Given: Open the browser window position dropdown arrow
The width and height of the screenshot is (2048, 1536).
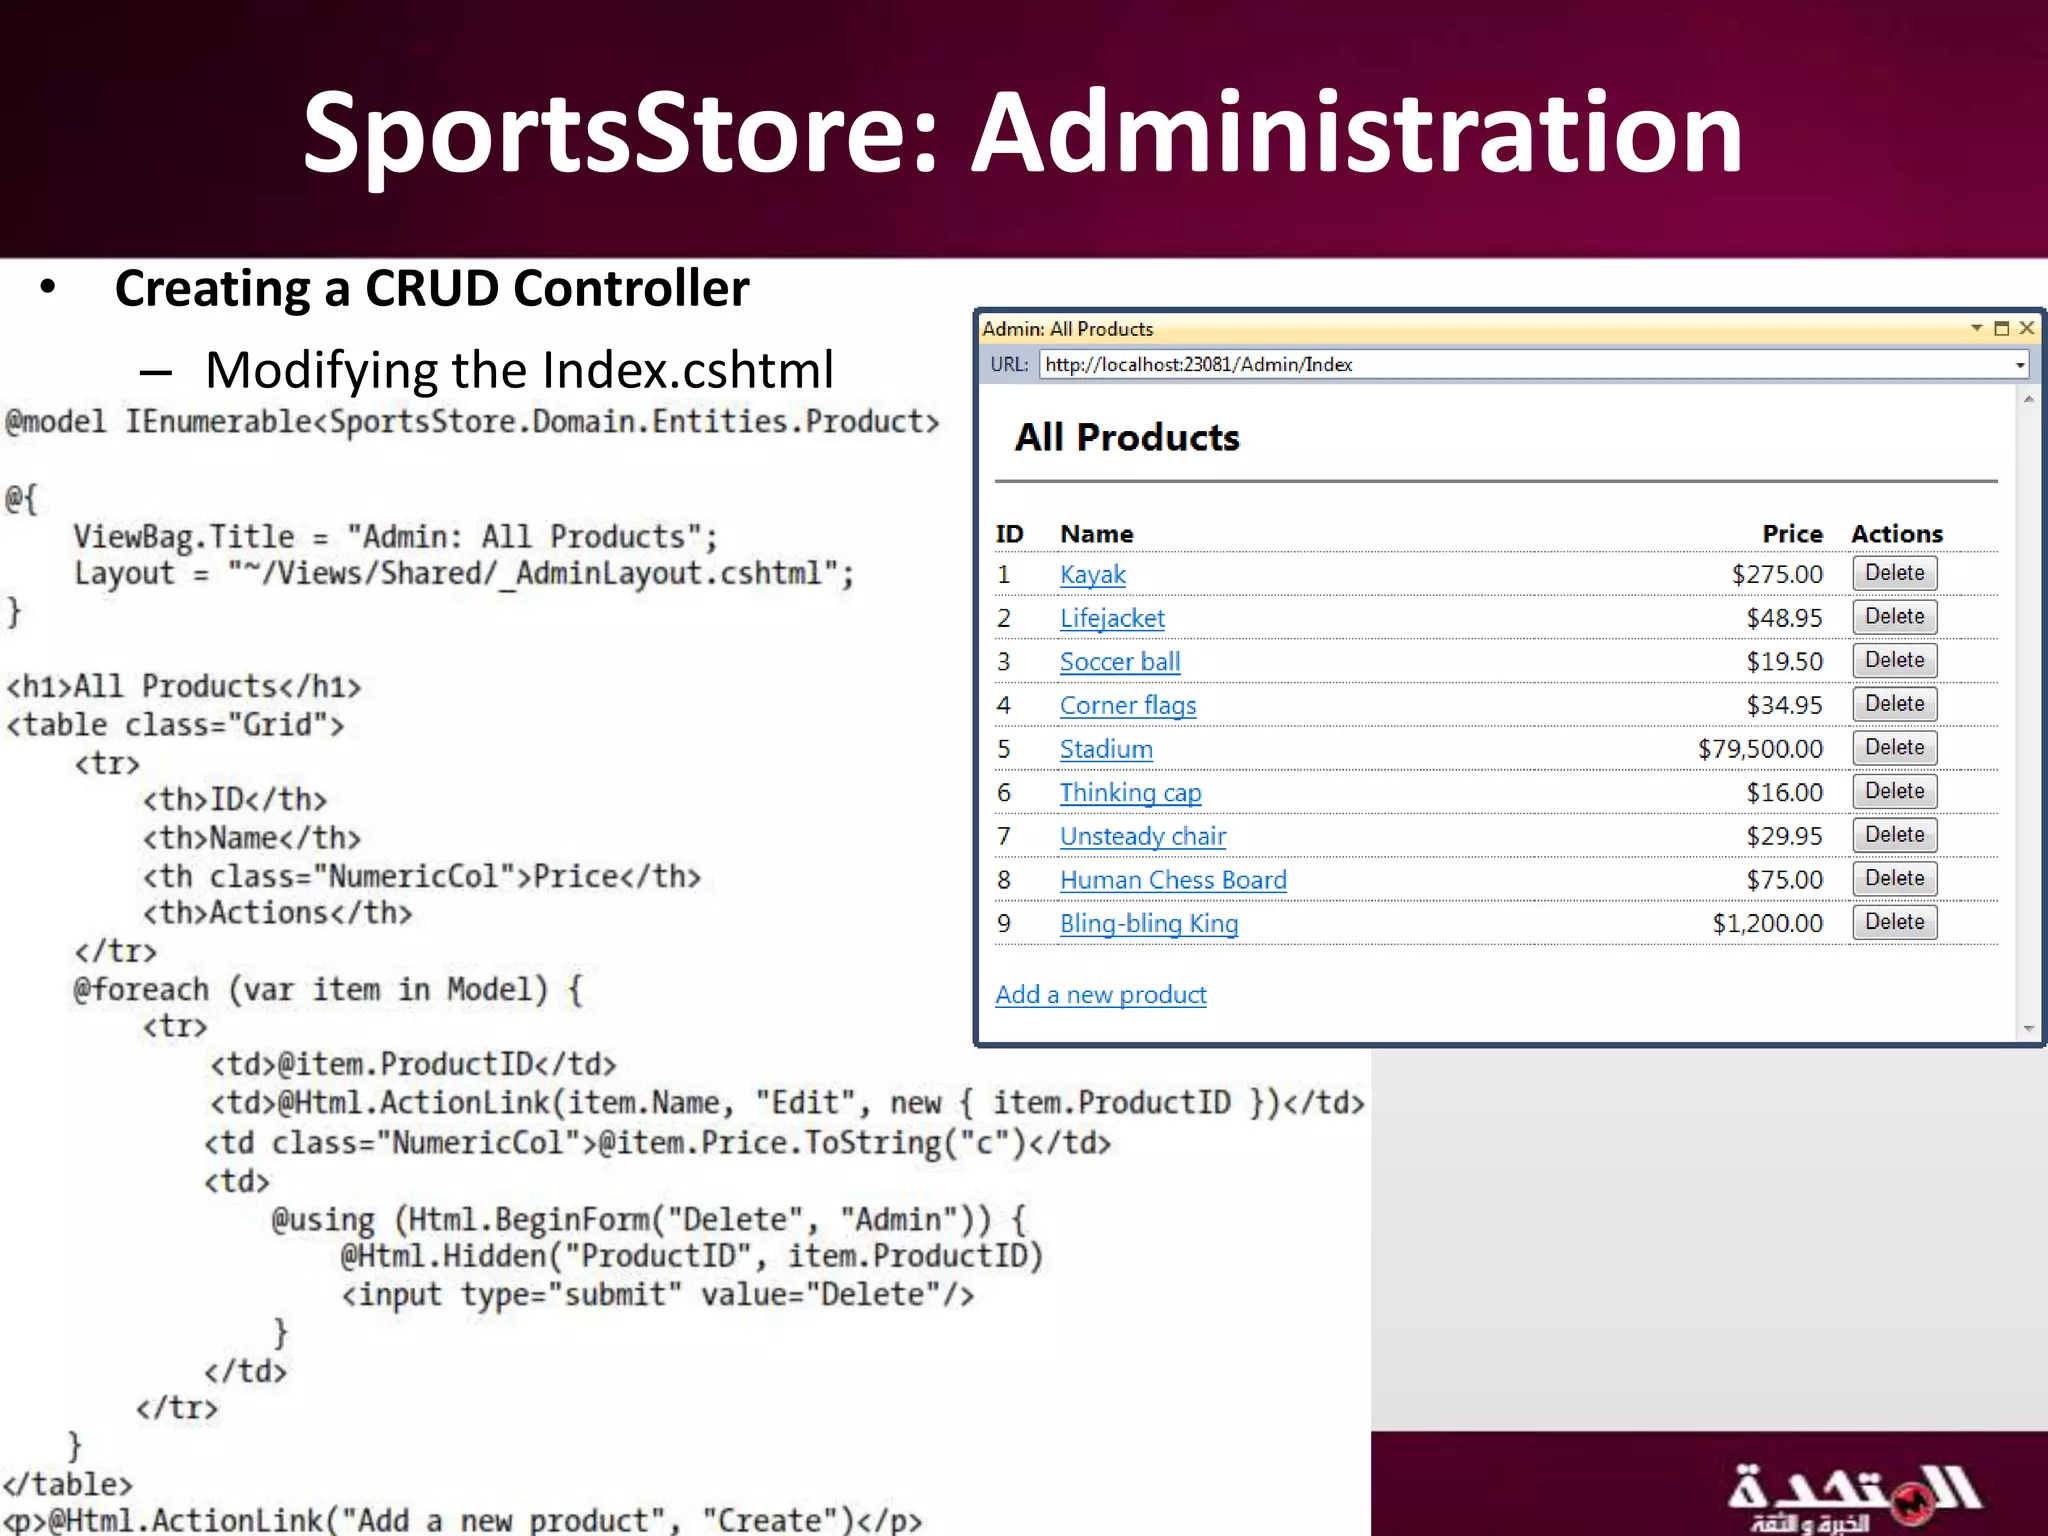Looking at the screenshot, I should [1976, 328].
